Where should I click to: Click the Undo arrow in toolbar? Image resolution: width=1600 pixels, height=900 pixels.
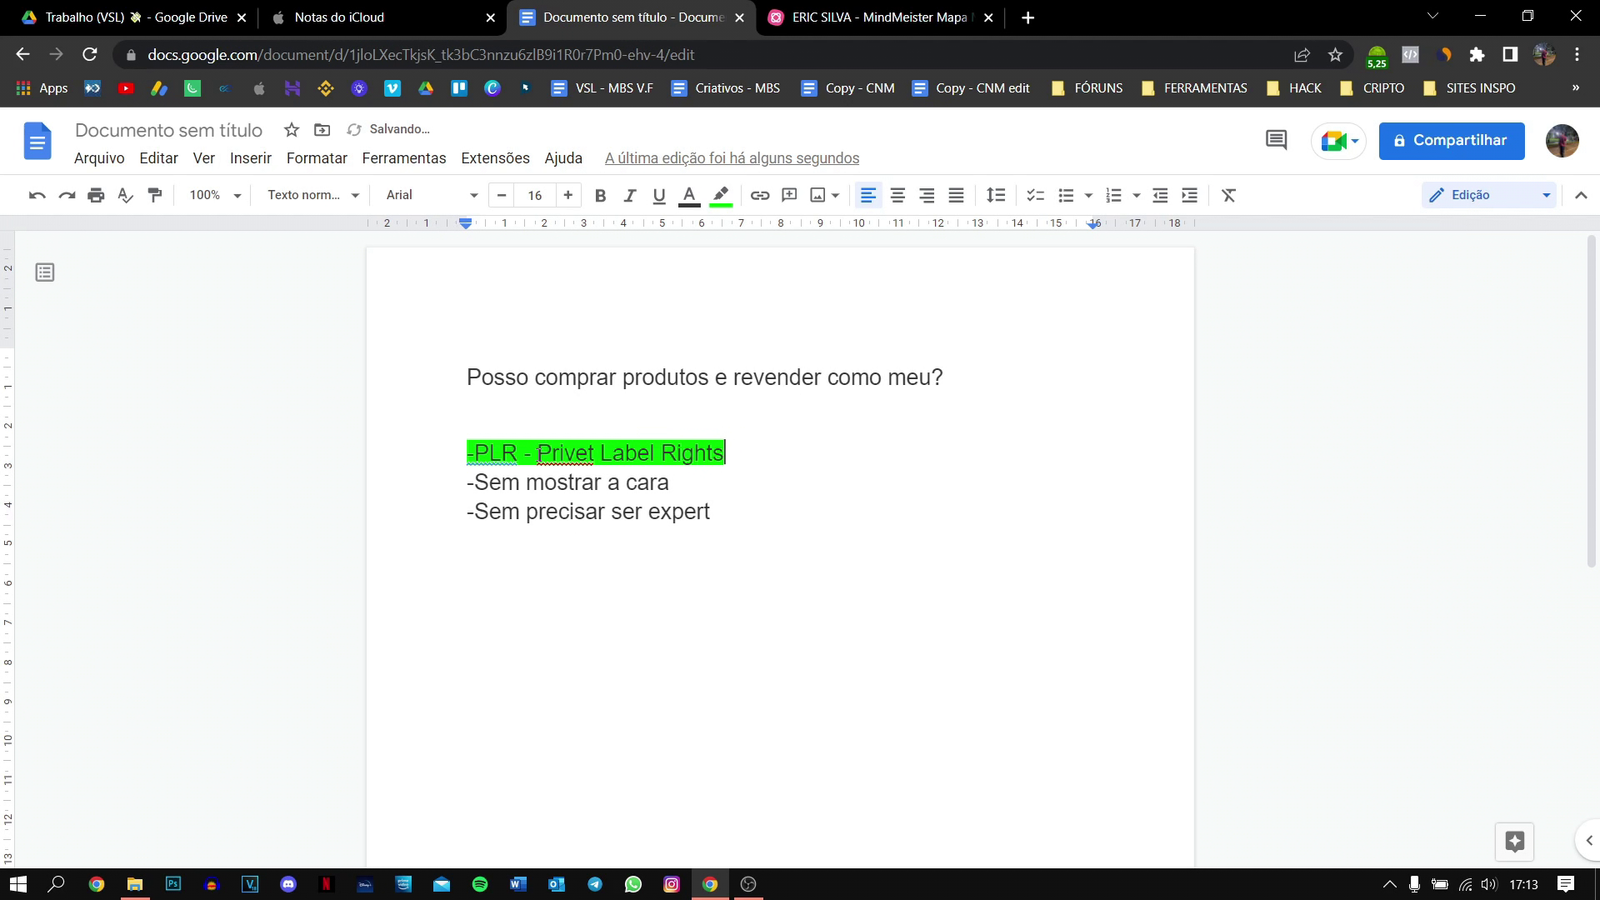pyautogui.click(x=37, y=195)
